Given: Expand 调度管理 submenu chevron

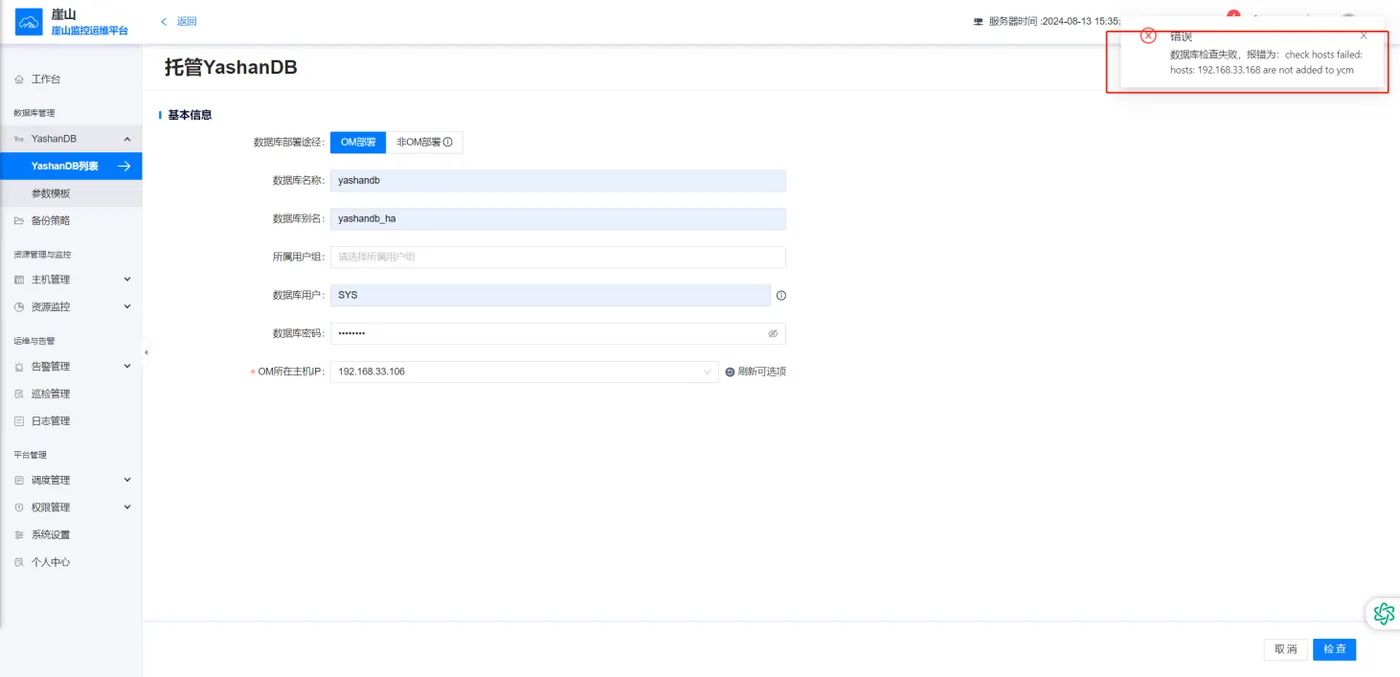Looking at the screenshot, I should (127, 480).
